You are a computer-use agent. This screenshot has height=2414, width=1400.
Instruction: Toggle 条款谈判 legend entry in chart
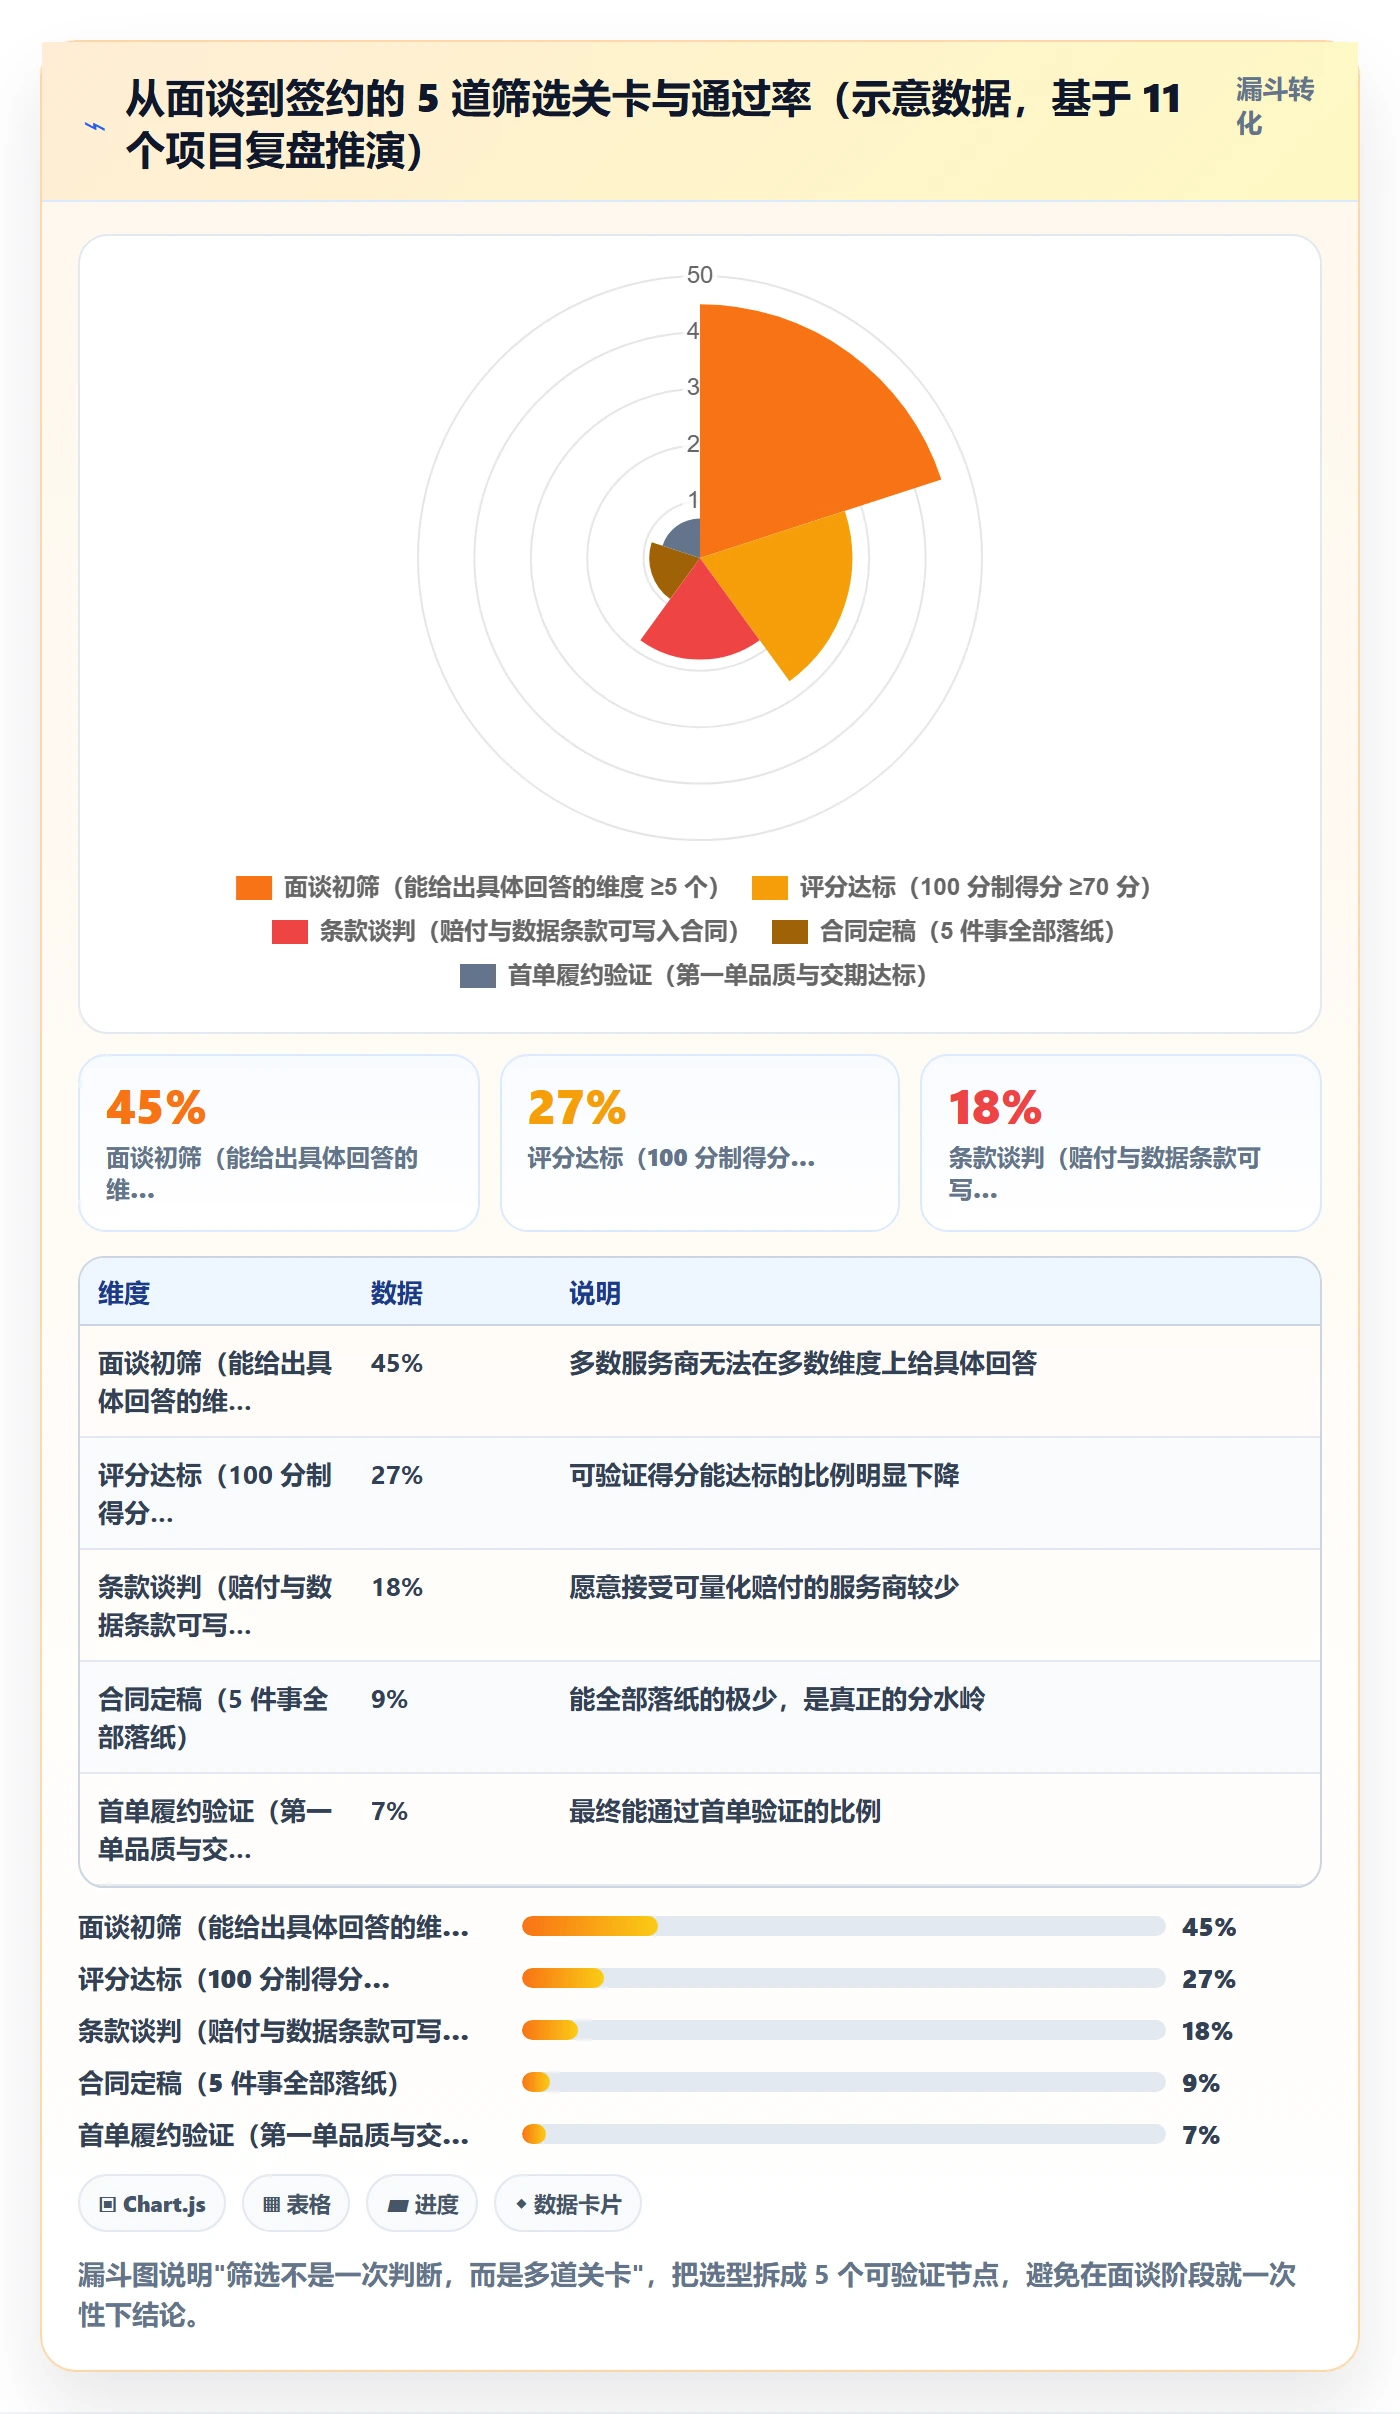tap(506, 931)
